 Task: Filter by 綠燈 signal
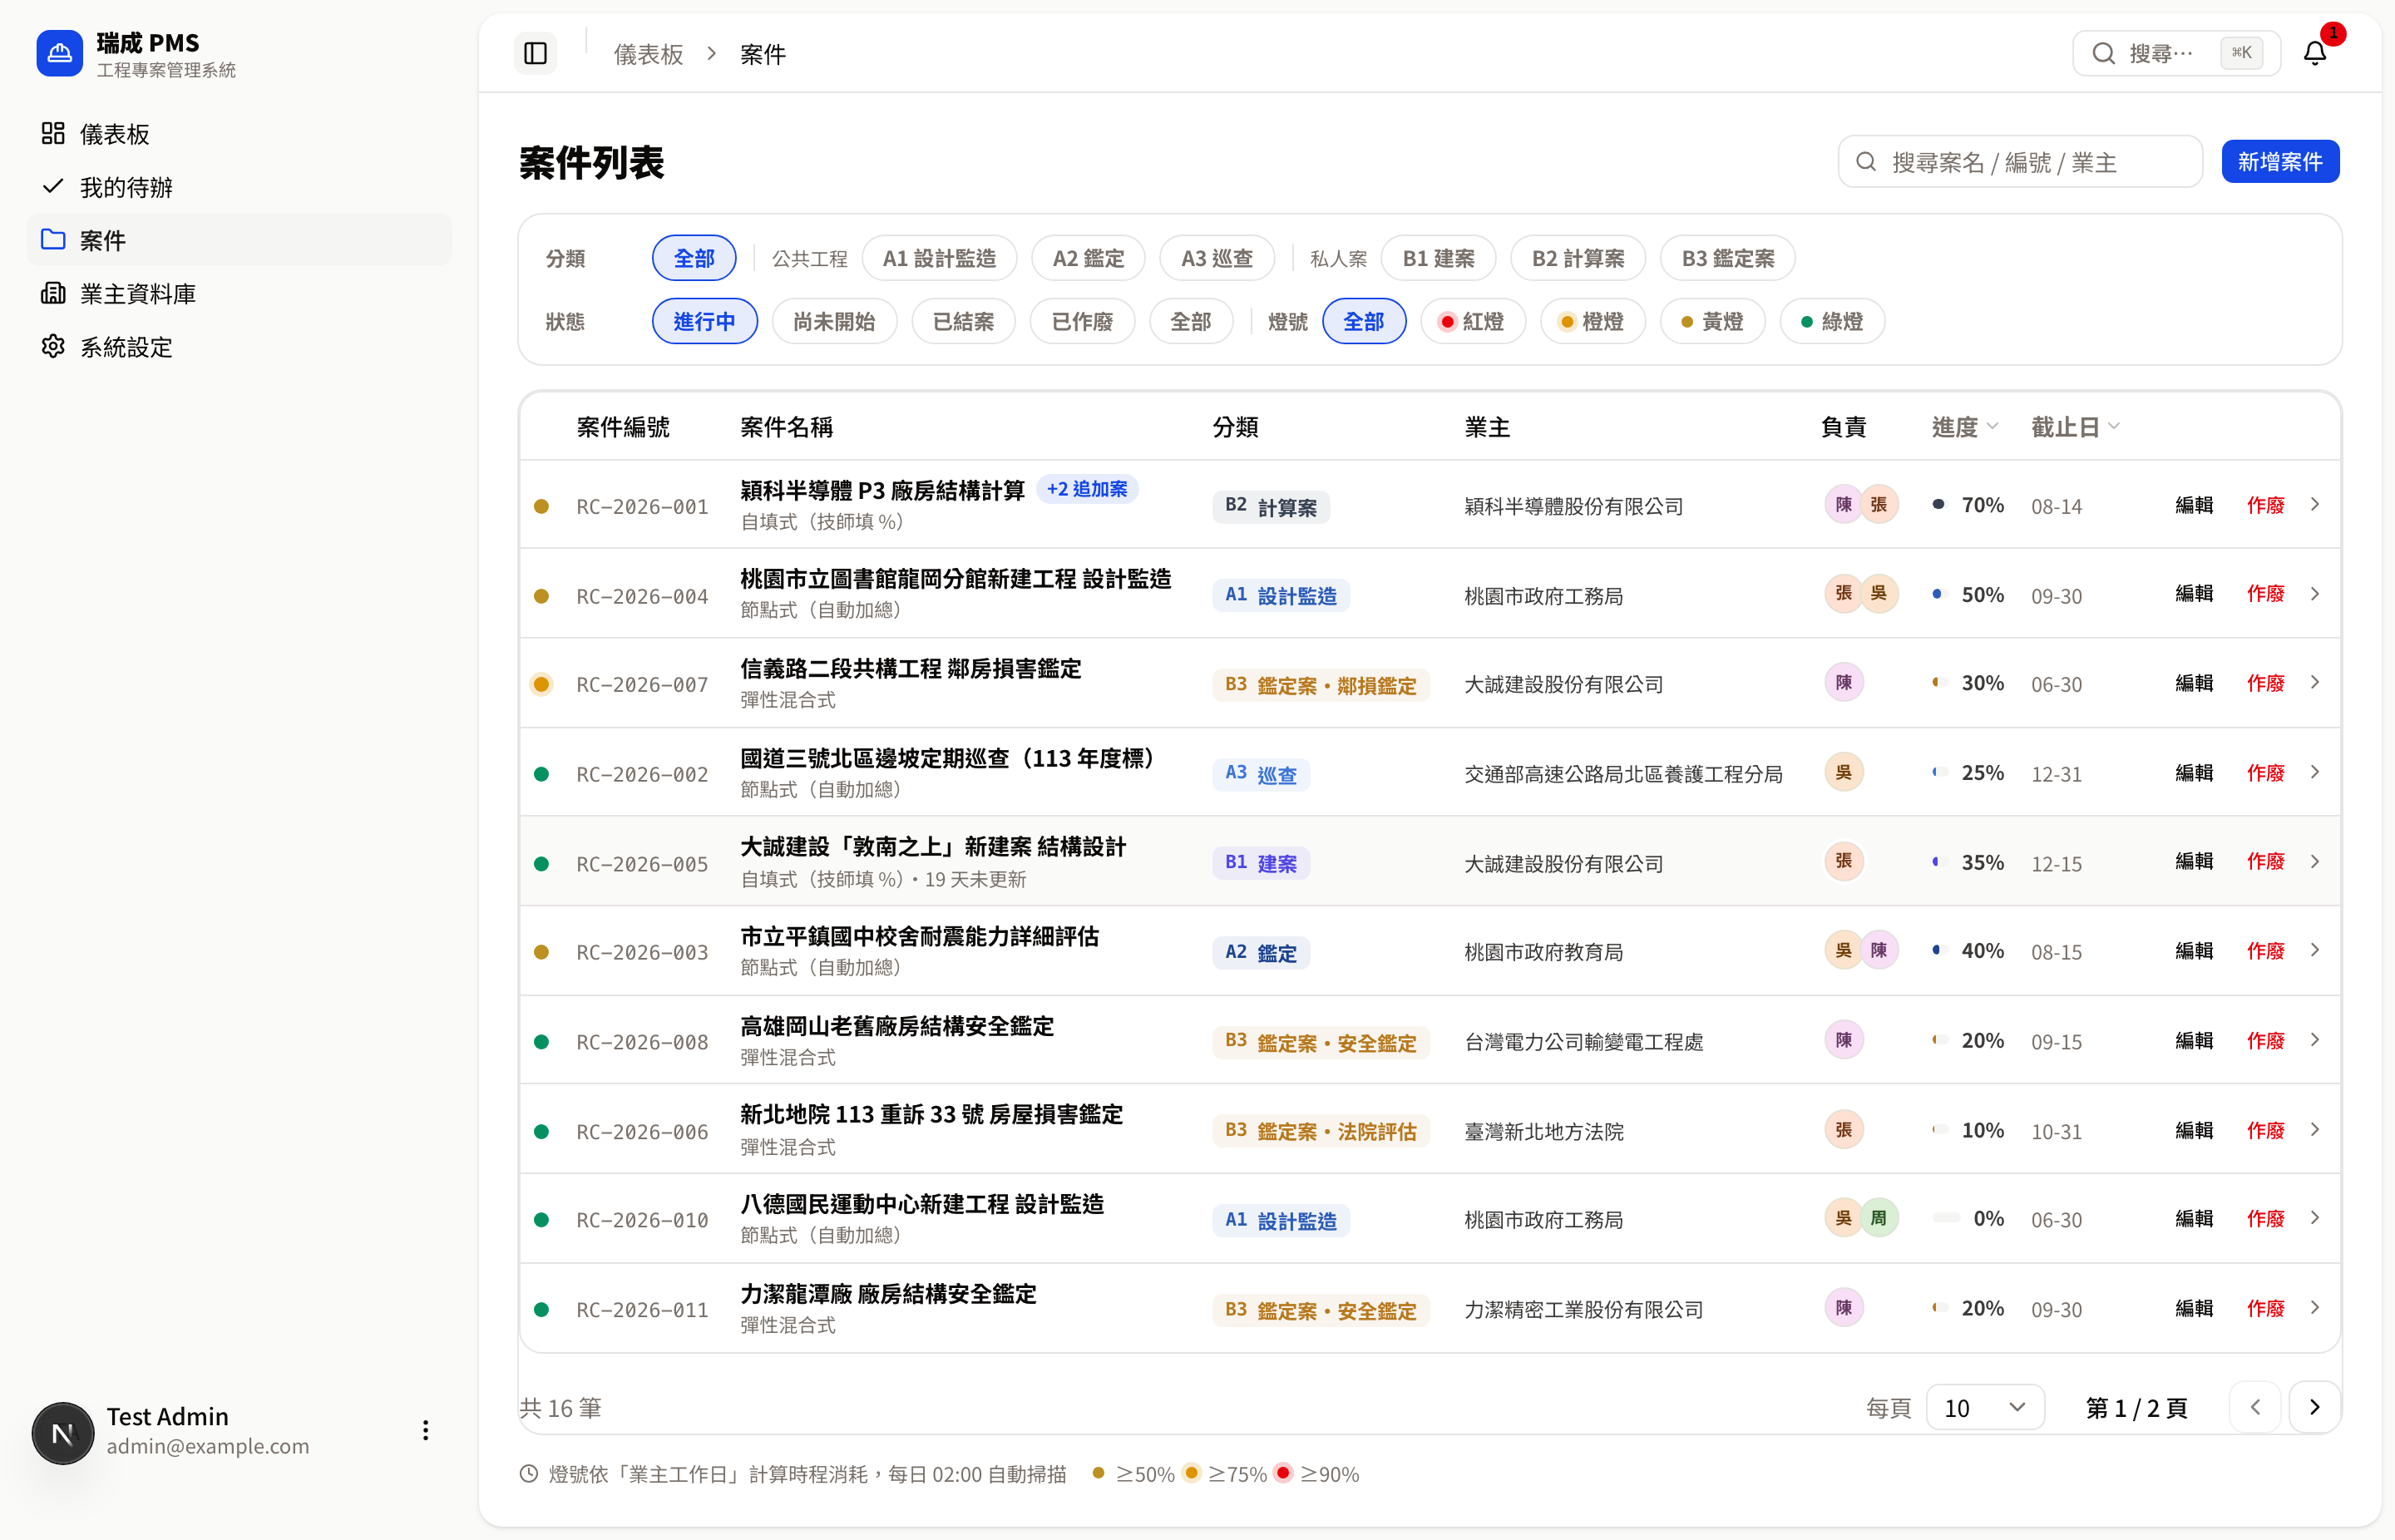click(1832, 321)
